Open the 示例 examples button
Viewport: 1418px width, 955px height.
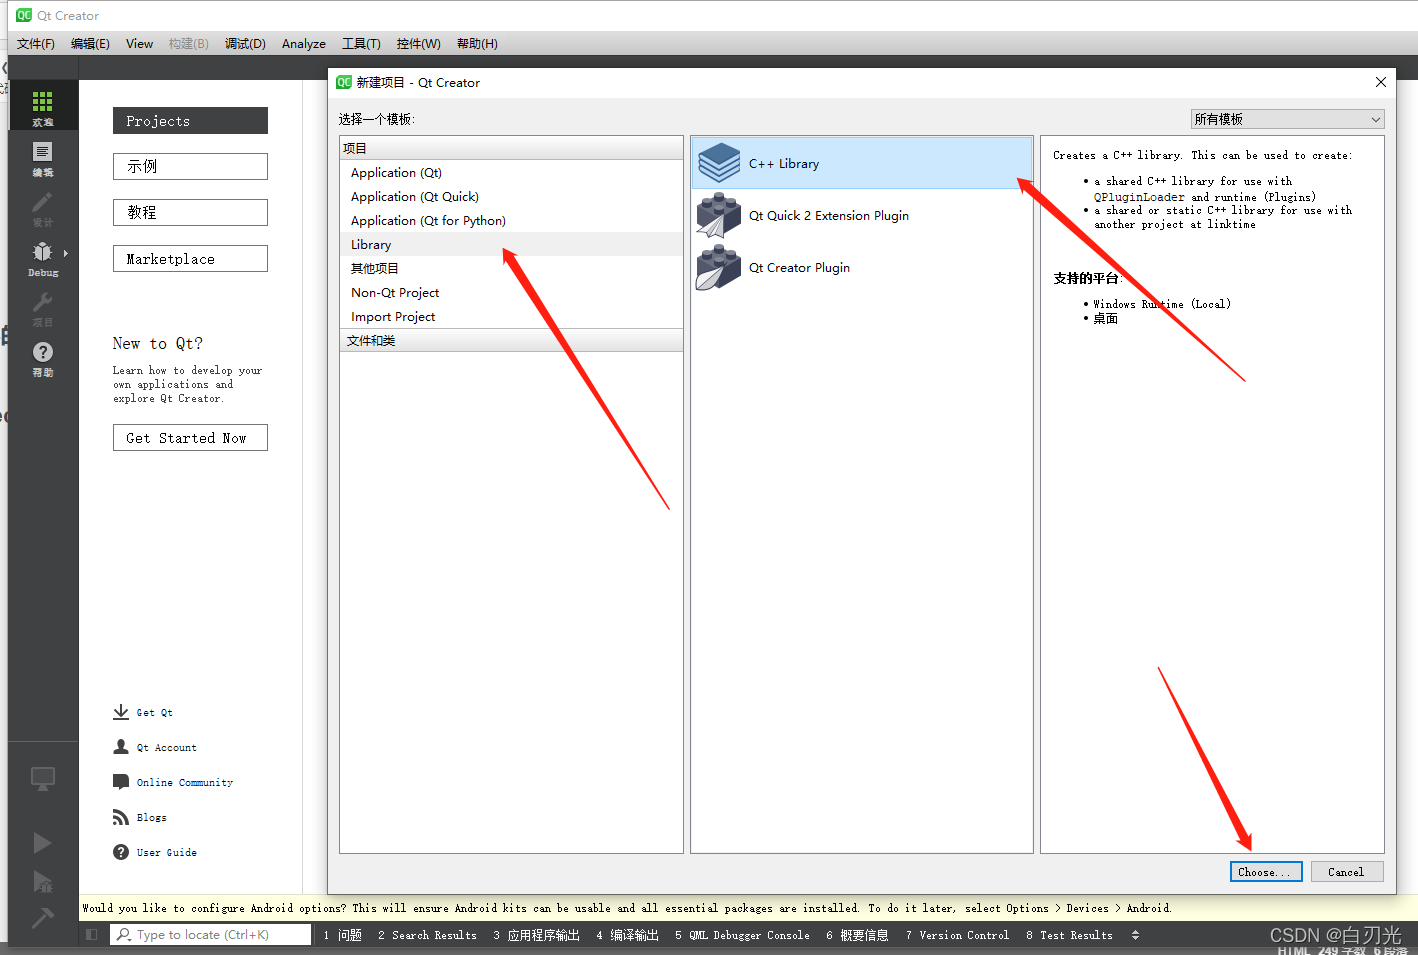[190, 166]
